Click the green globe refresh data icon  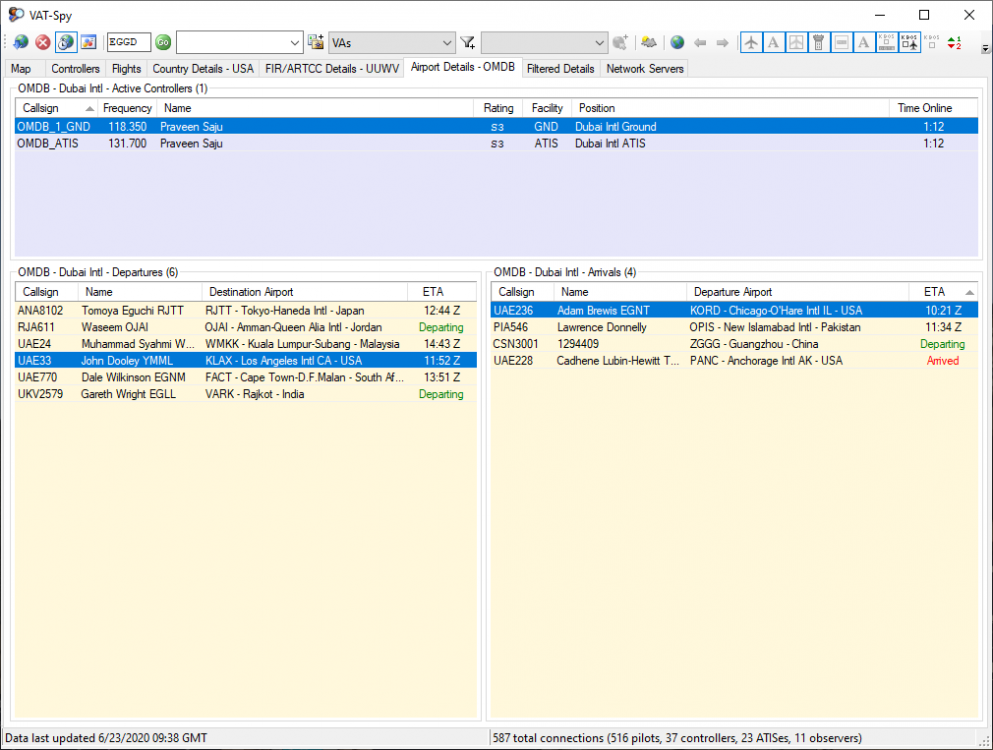[21, 42]
